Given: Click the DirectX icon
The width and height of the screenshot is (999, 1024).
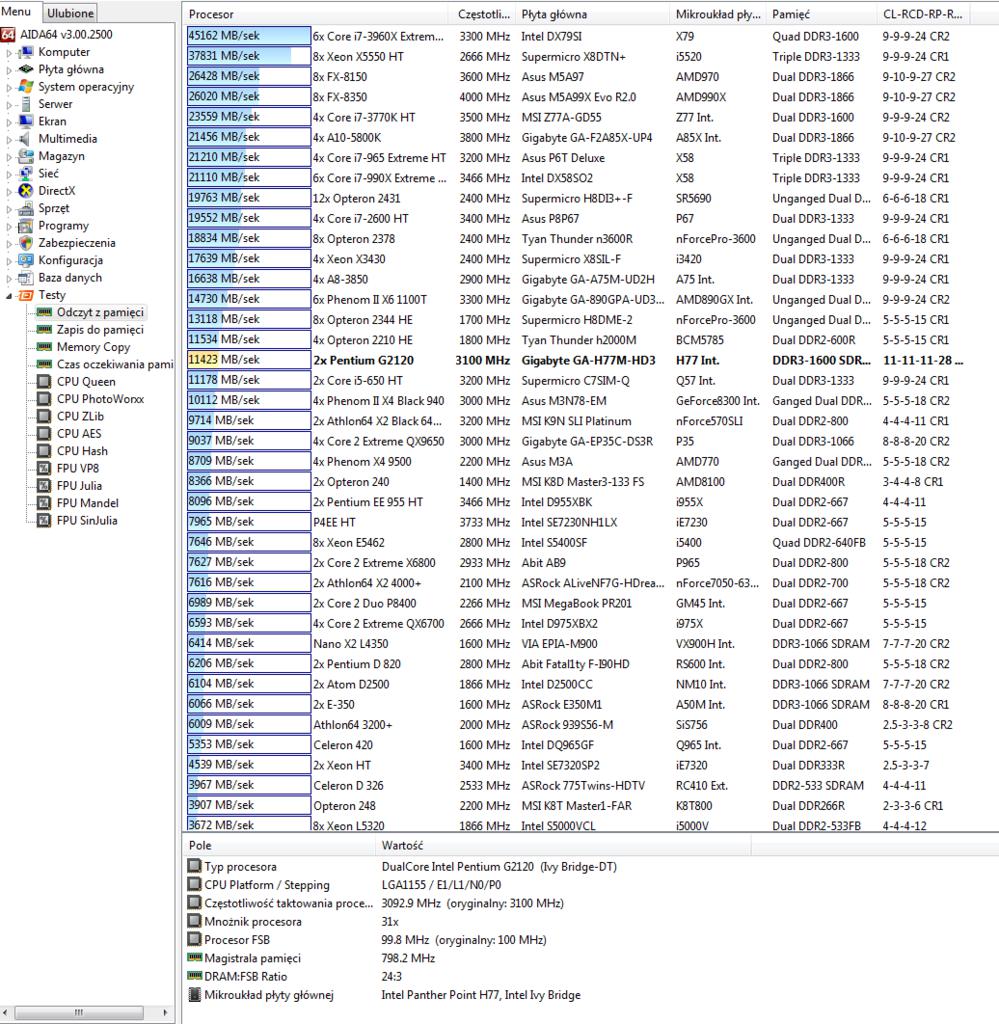Looking at the screenshot, I should (x=27, y=191).
